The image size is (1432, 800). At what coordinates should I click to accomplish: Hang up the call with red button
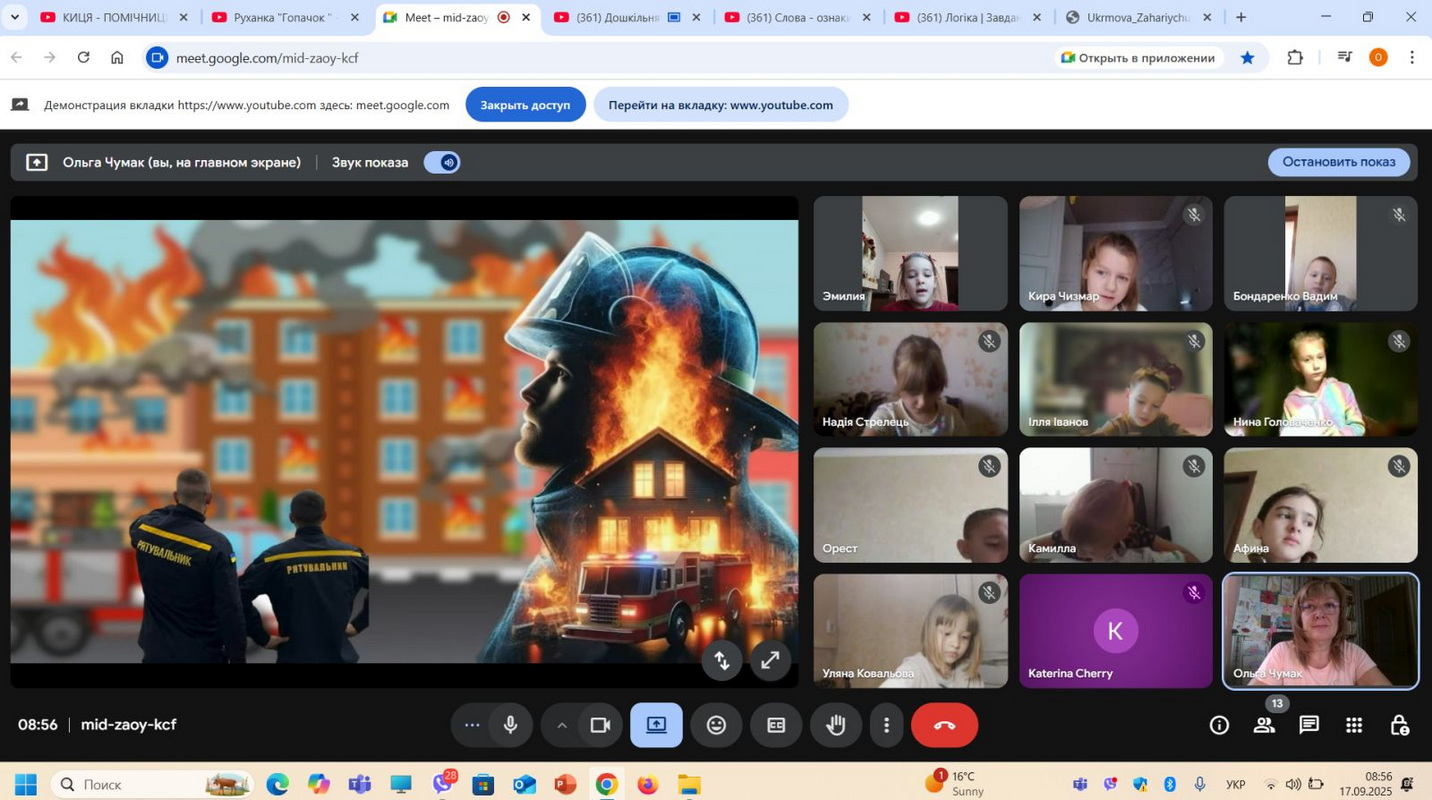(944, 725)
